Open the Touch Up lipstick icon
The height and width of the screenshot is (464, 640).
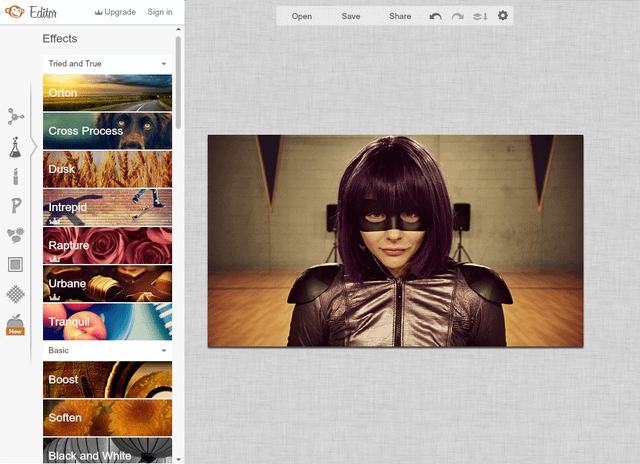(16, 177)
